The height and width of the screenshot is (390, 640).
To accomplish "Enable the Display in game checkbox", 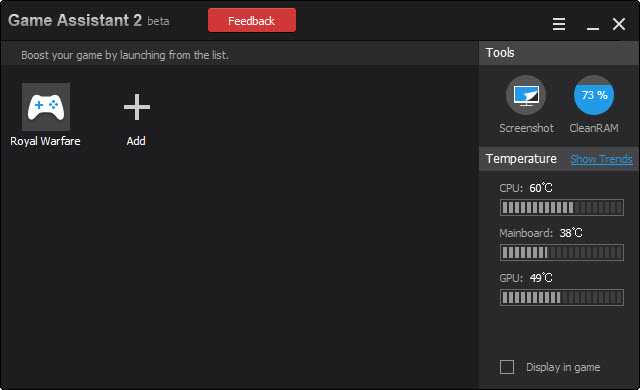I will point(507,367).
